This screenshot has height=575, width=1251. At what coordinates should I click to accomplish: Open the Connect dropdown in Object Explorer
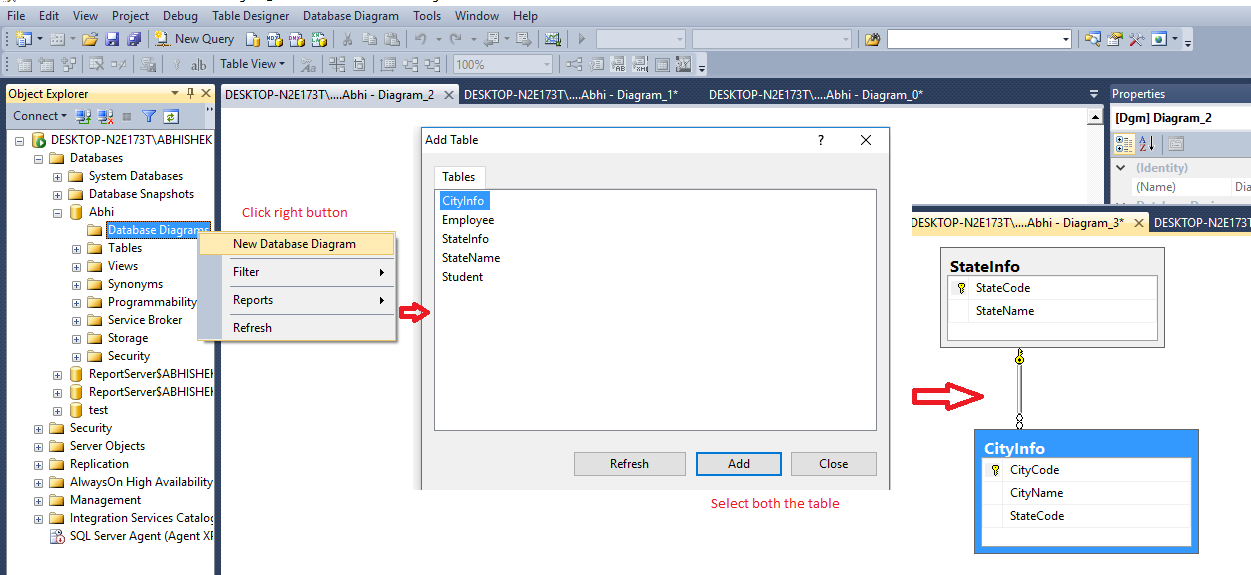[39, 116]
